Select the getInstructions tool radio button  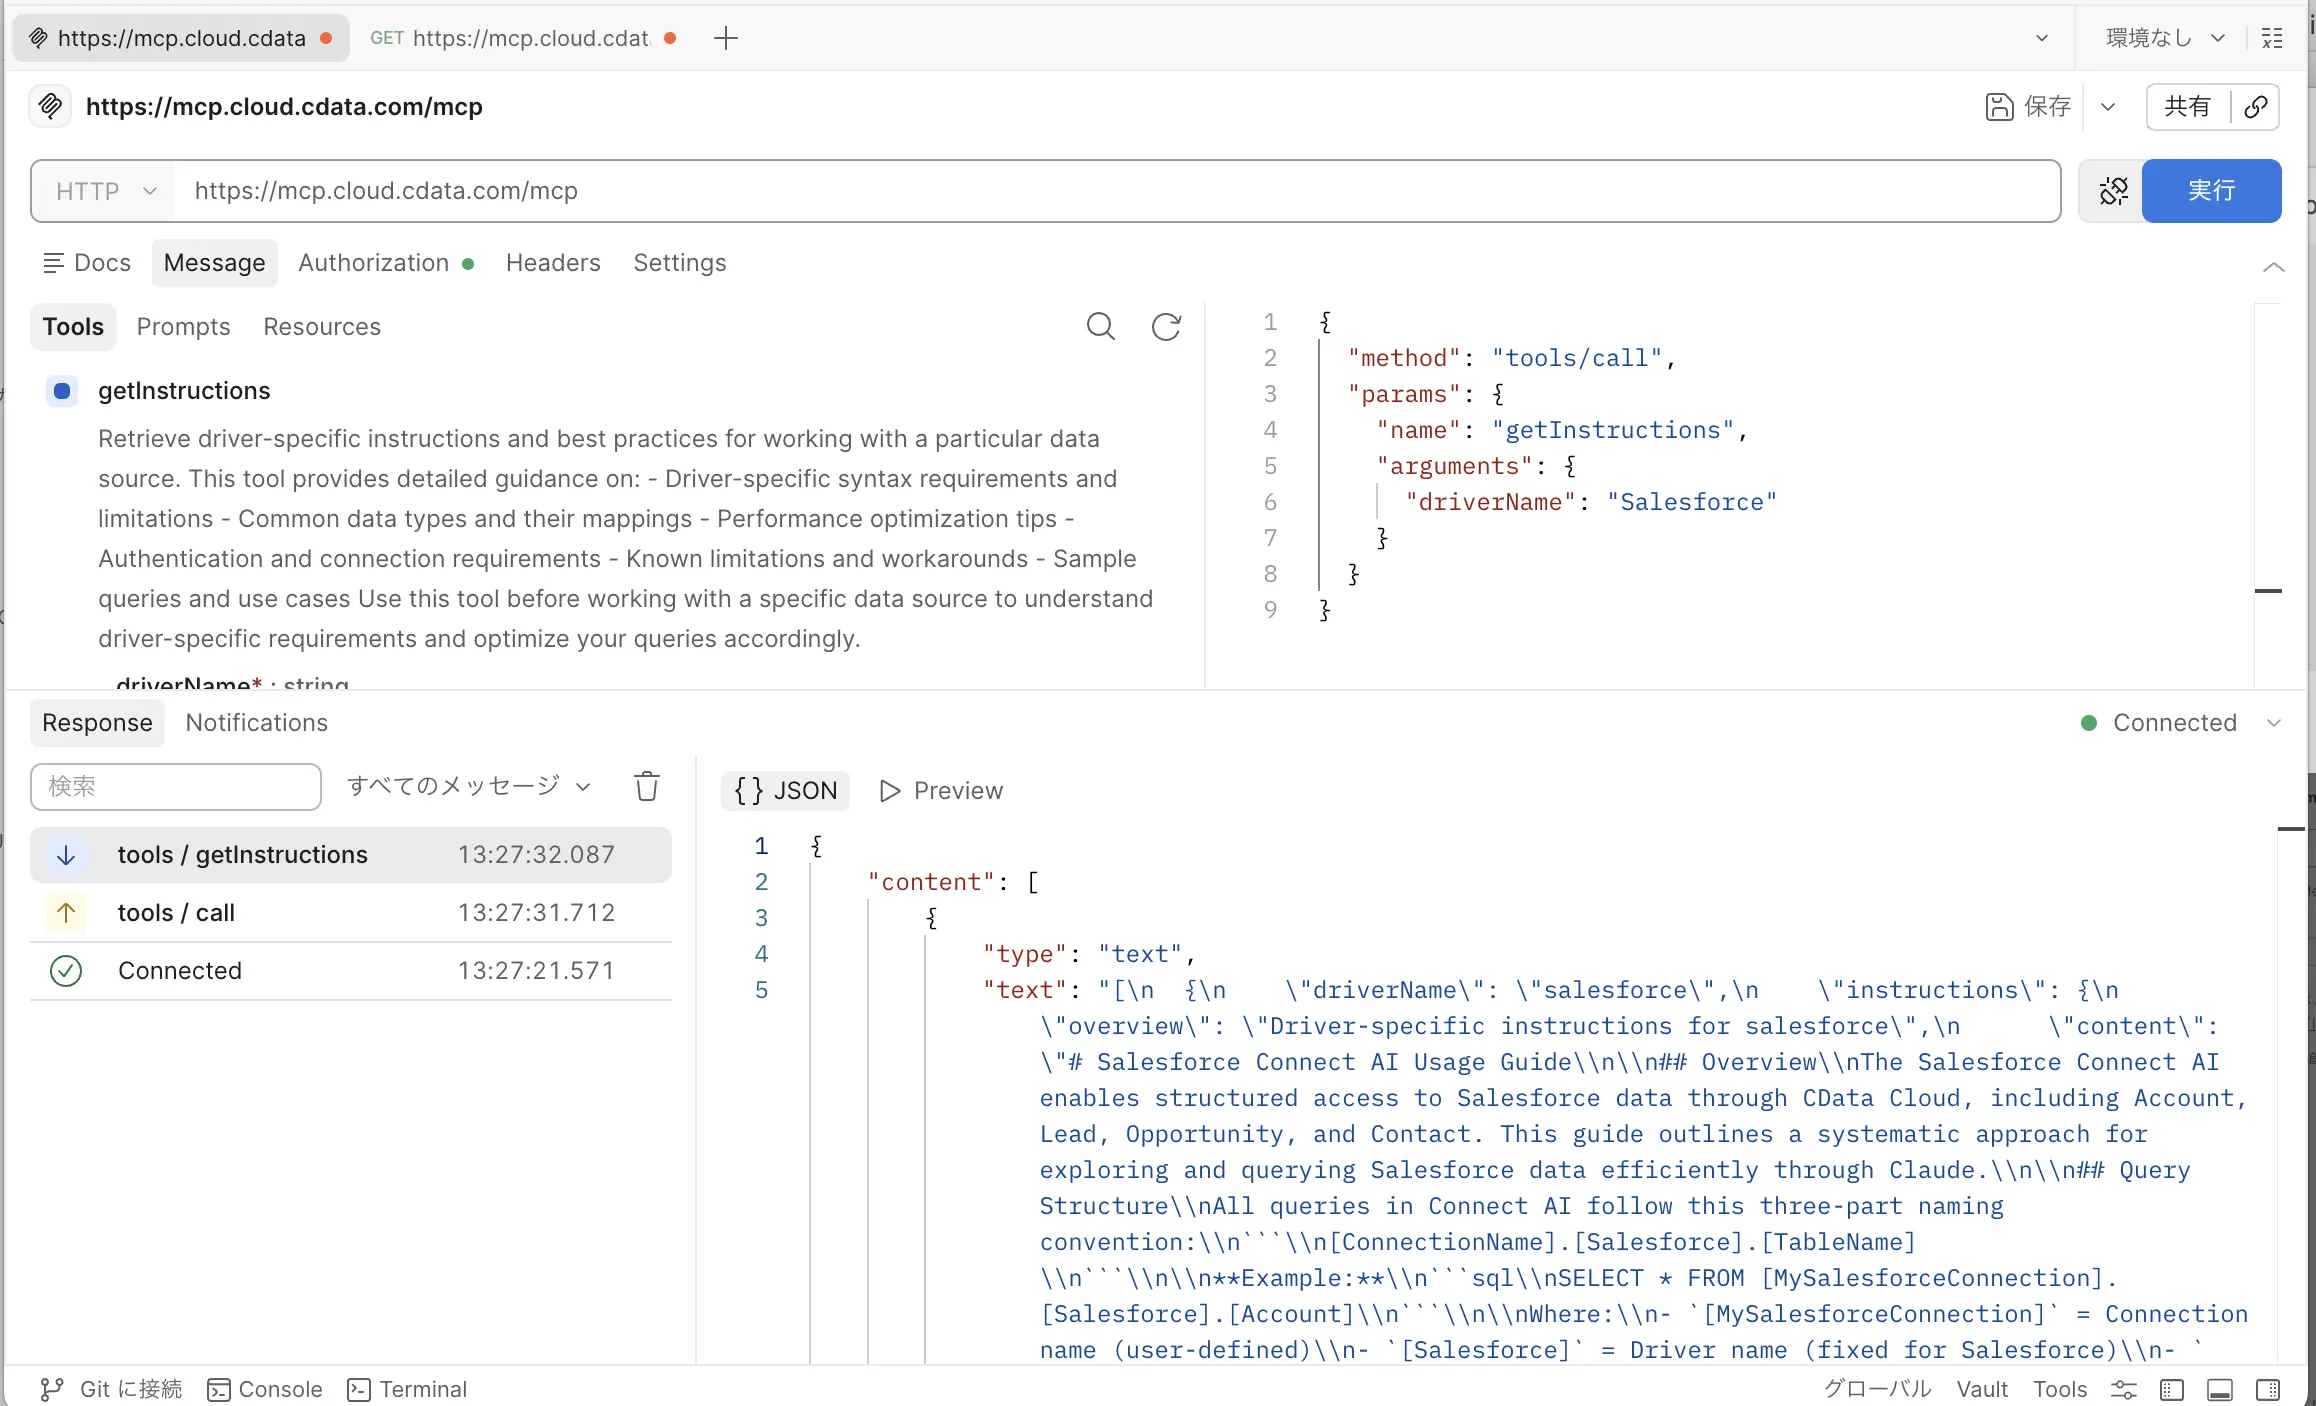(x=62, y=391)
